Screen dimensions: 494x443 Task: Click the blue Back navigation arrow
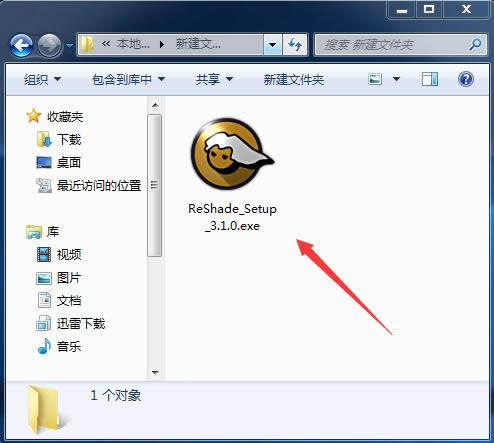pos(21,45)
